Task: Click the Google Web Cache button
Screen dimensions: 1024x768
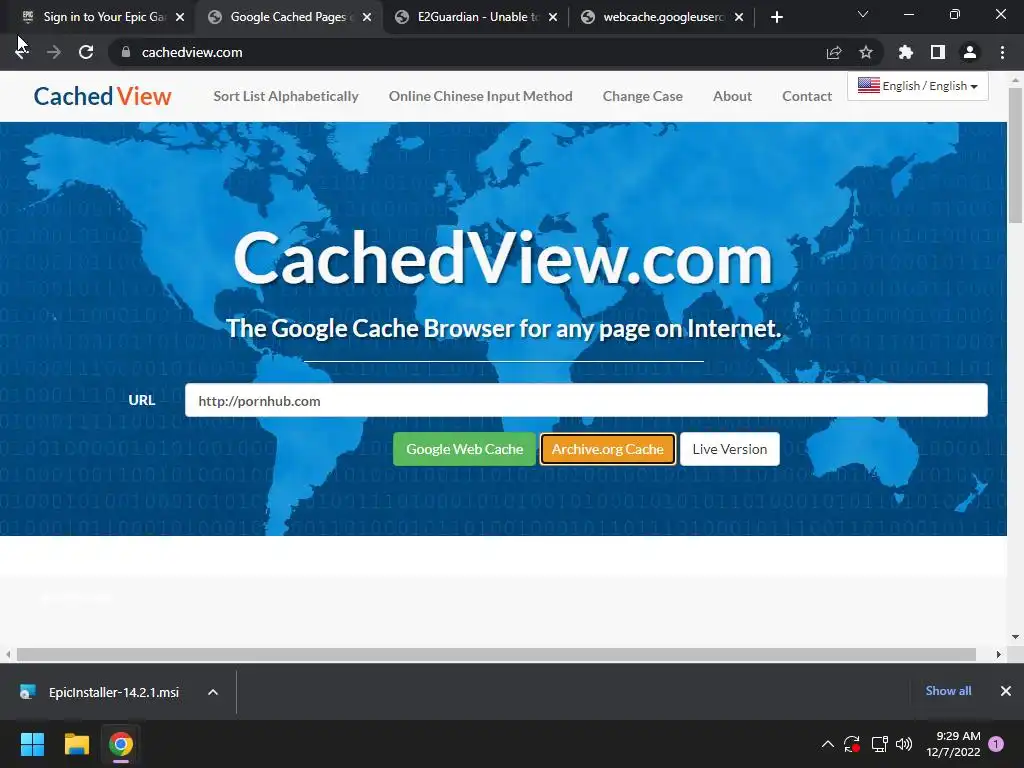Action: 464,449
